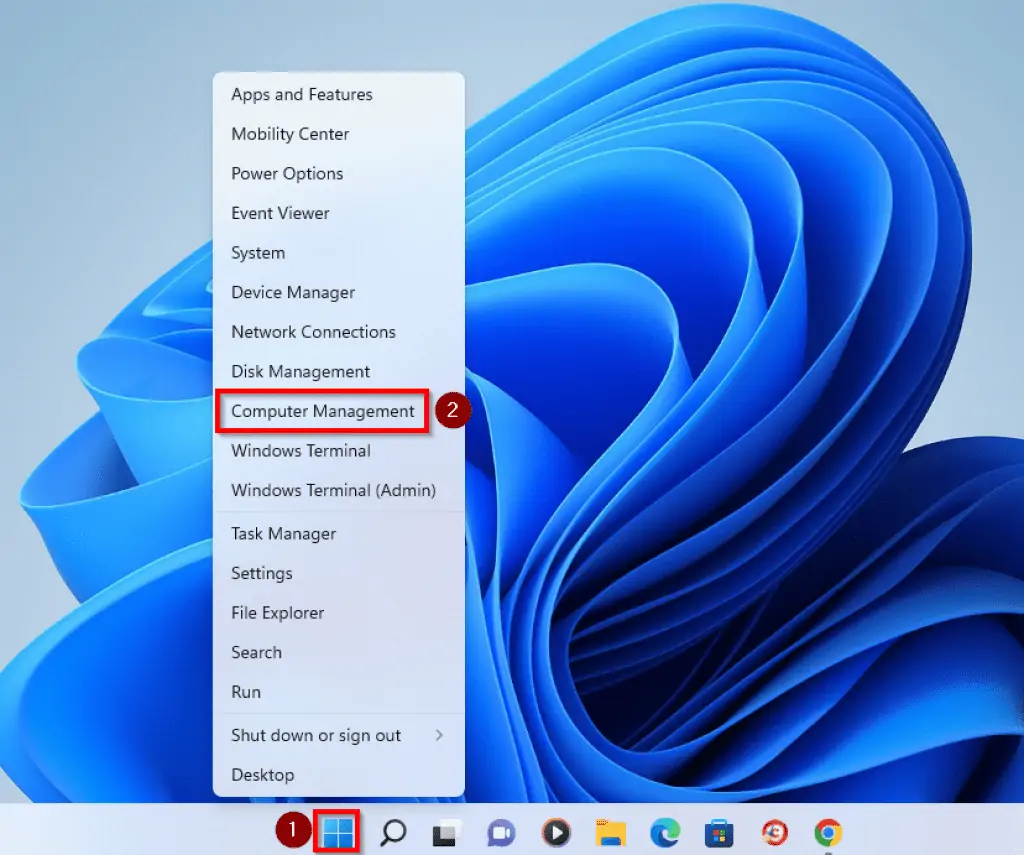
Task: Open Task View from the taskbar
Action: pos(447,832)
